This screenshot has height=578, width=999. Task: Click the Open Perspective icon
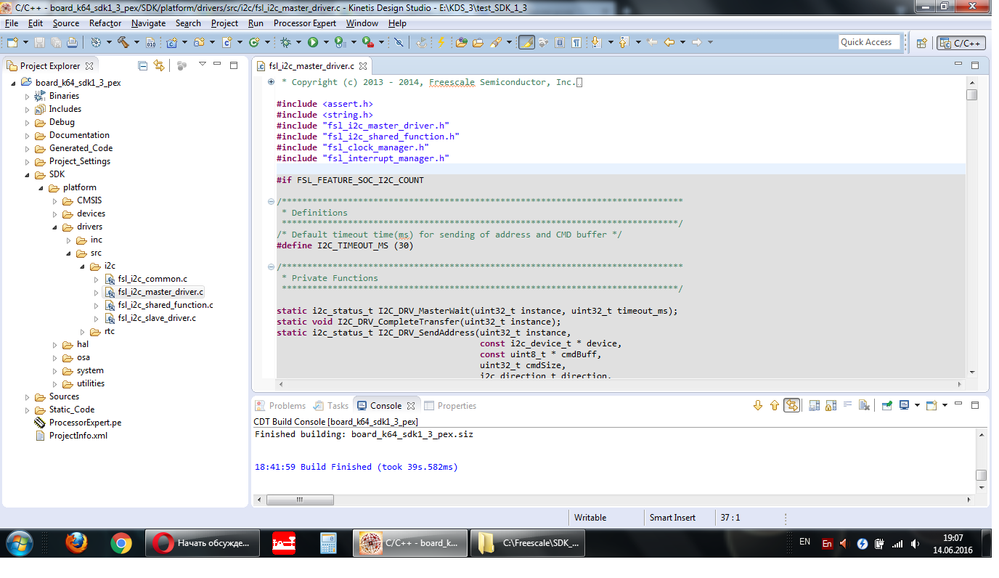coord(921,43)
